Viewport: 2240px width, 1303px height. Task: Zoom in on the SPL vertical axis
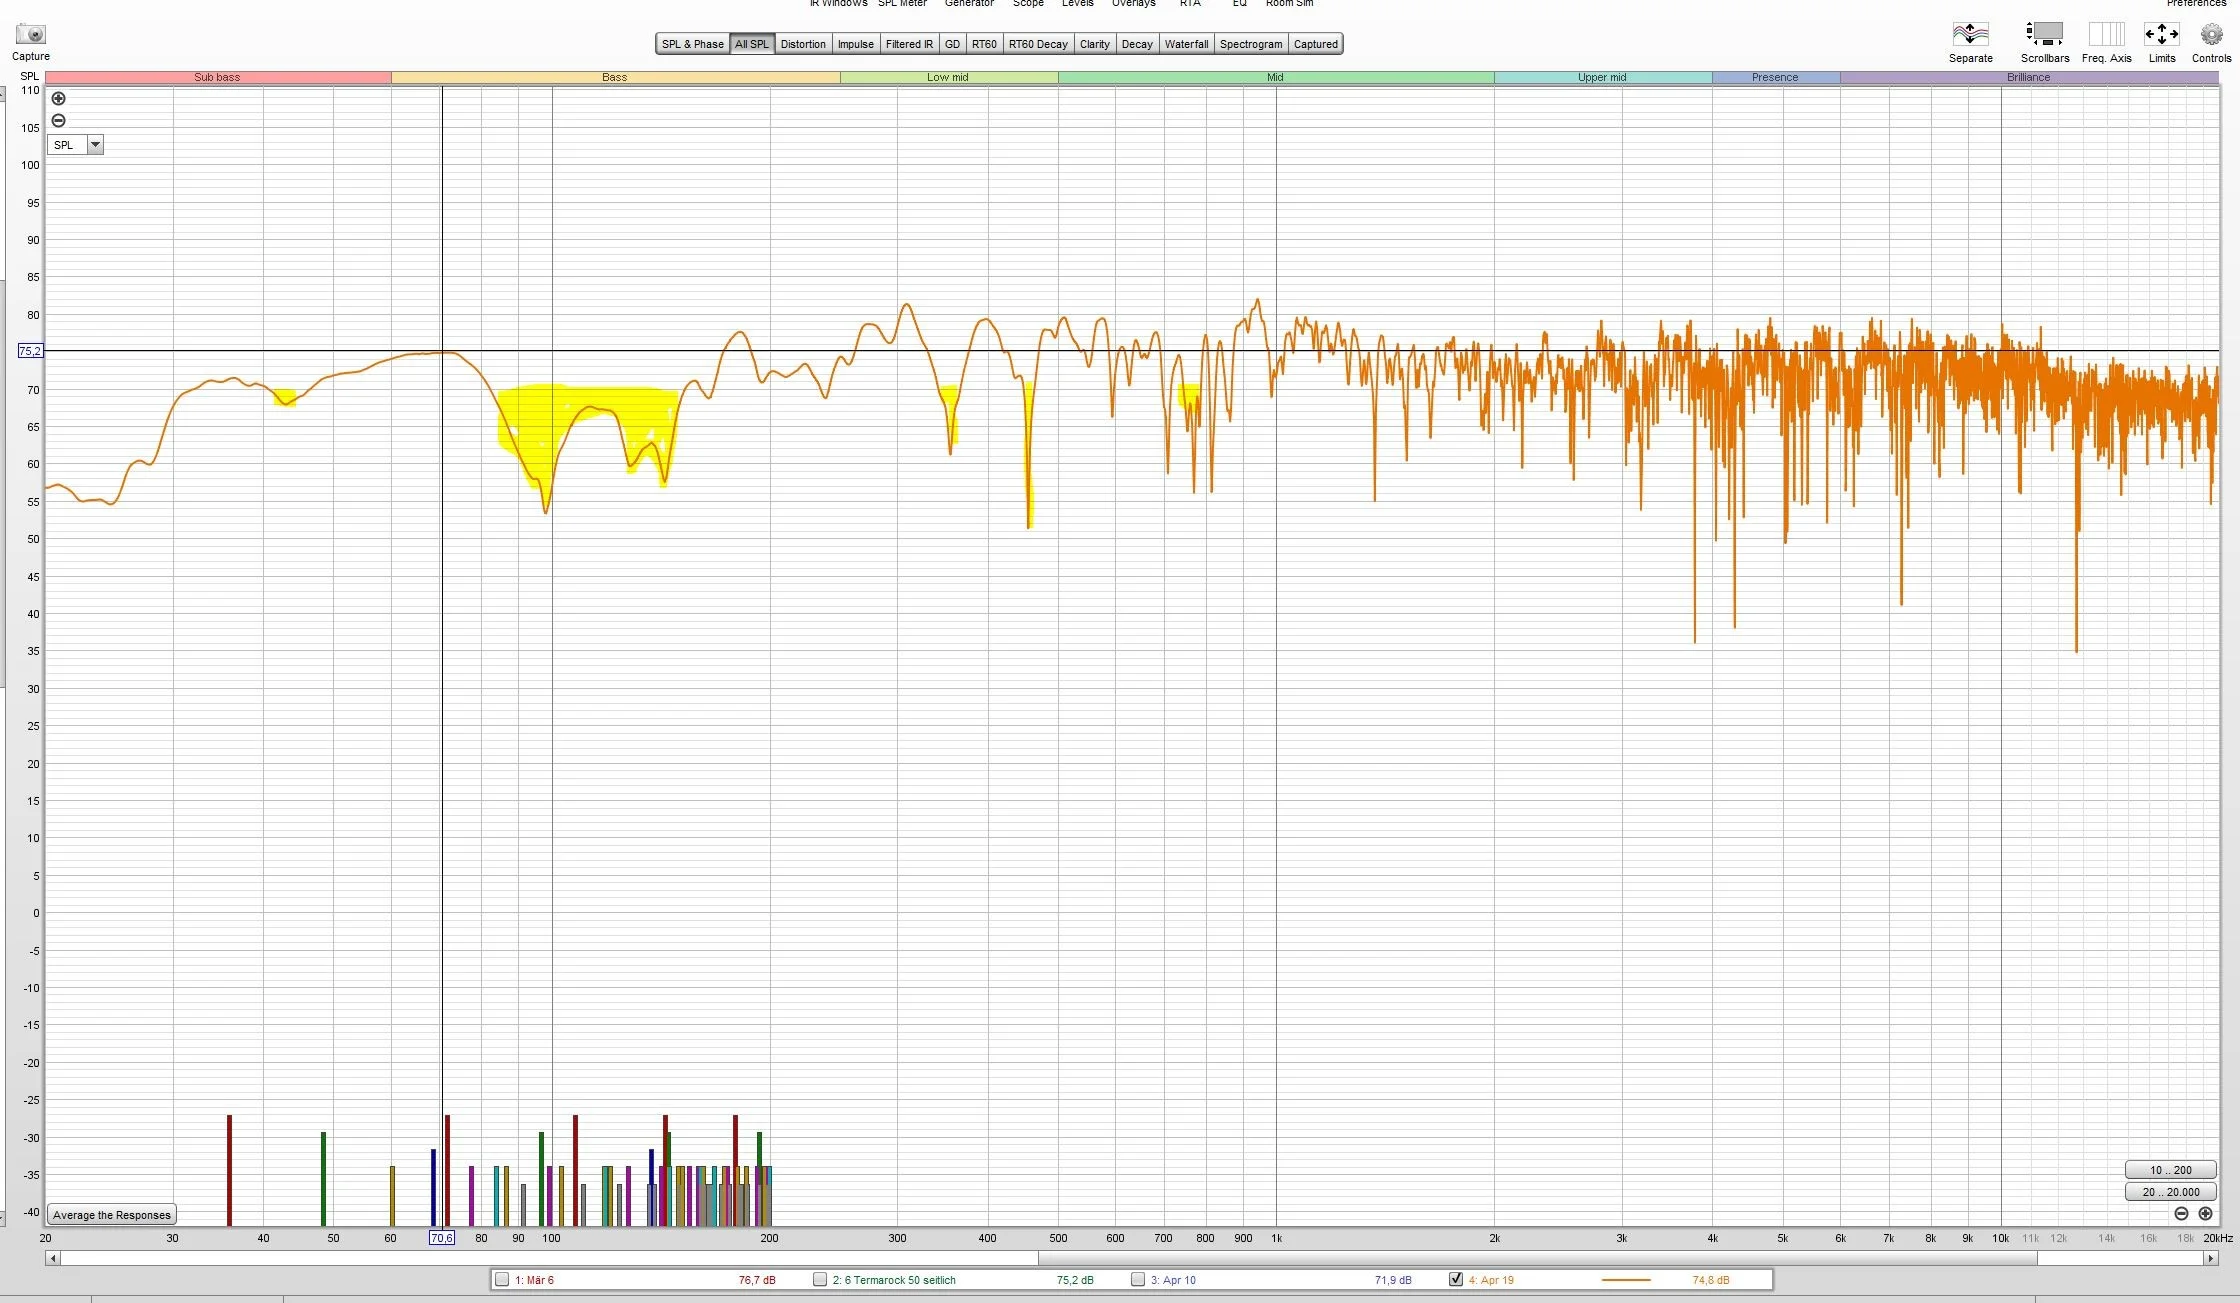[x=59, y=98]
